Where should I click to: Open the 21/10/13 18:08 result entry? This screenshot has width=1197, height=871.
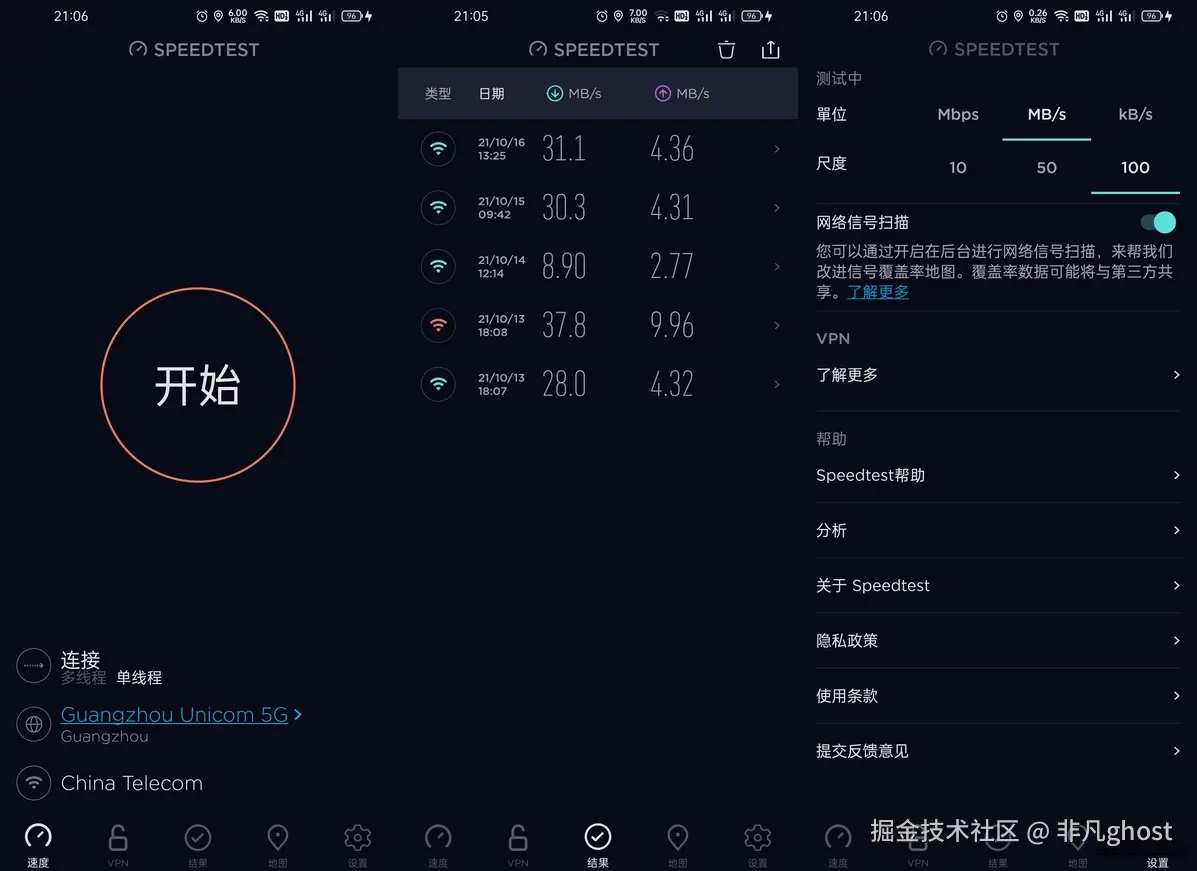point(598,325)
